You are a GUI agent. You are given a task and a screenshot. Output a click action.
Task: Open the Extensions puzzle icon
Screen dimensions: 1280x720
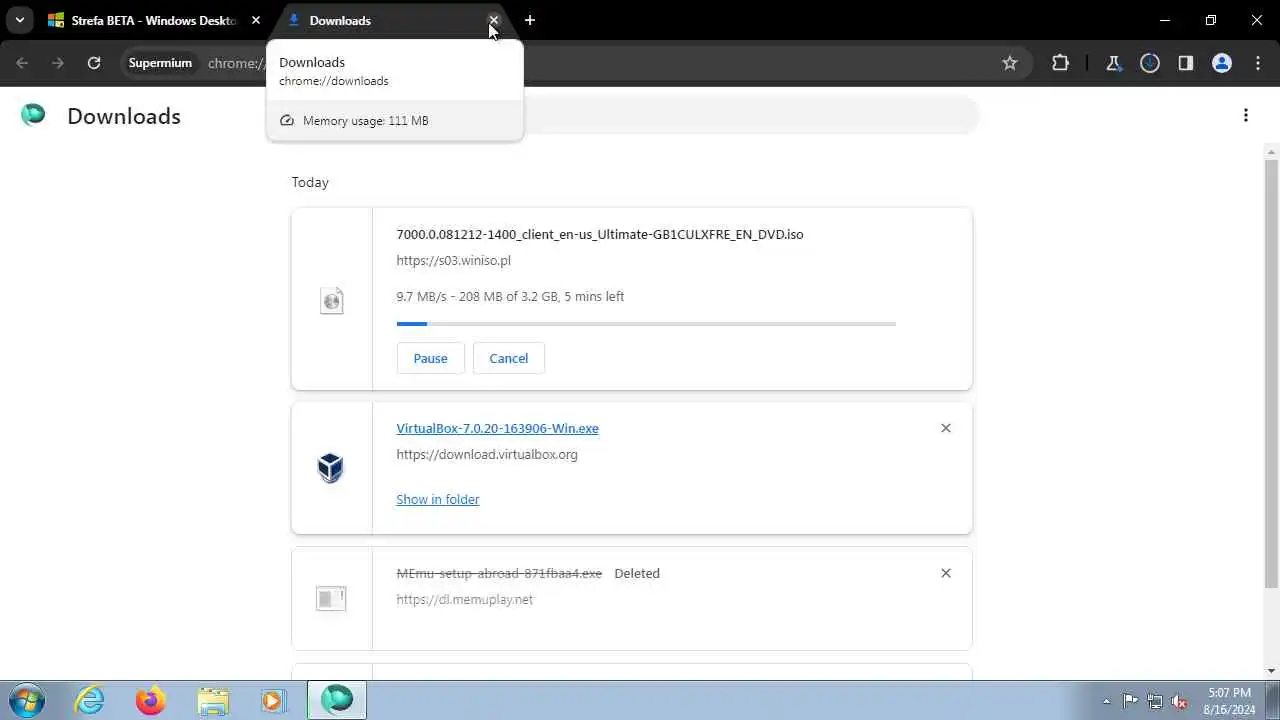click(x=1061, y=63)
